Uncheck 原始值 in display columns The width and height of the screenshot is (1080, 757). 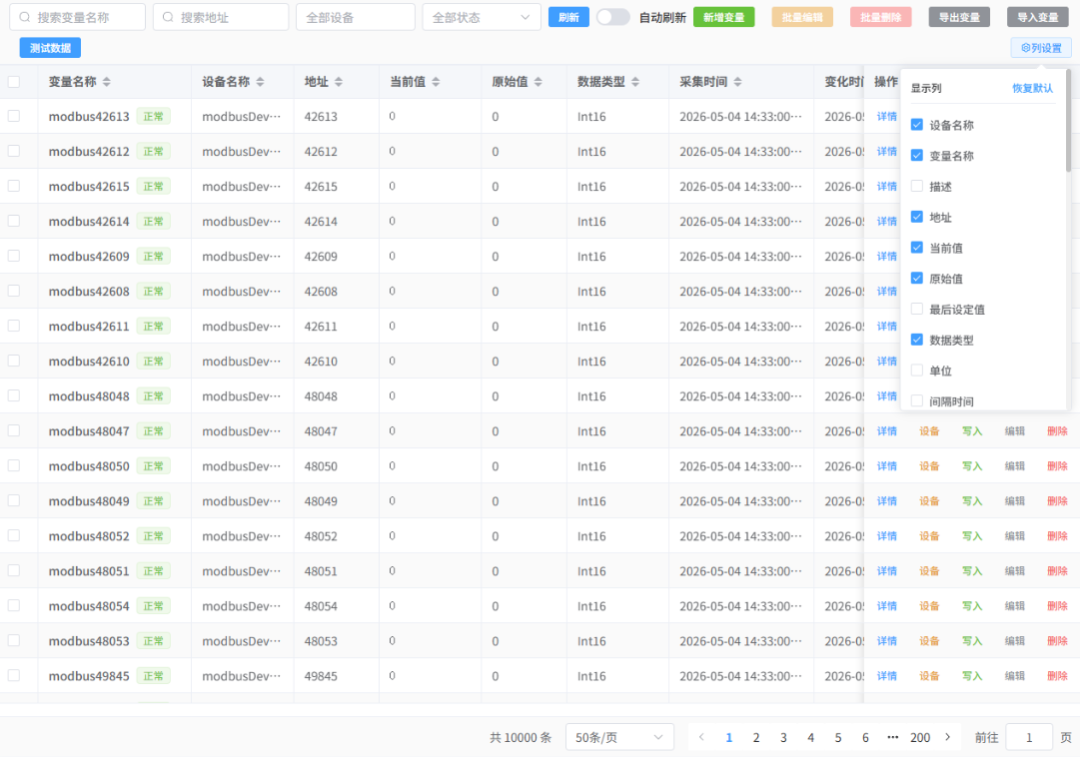pos(917,278)
